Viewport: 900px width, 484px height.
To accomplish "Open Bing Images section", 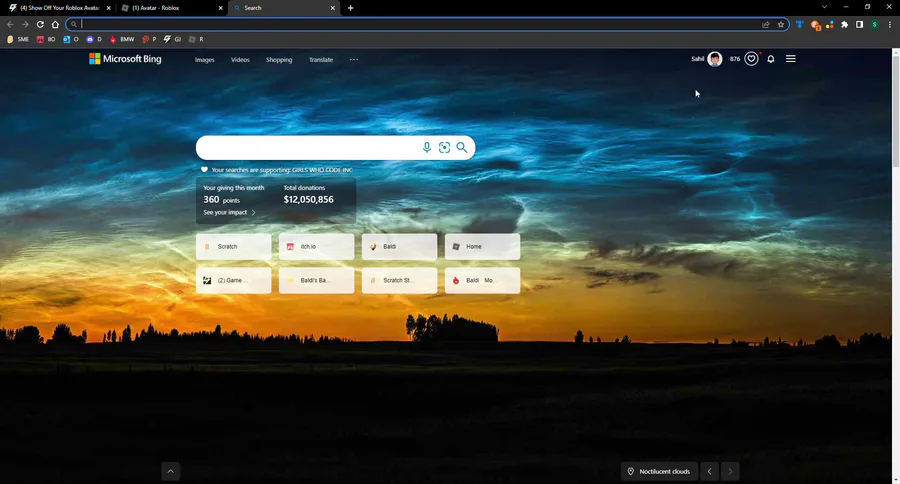I will [x=204, y=60].
